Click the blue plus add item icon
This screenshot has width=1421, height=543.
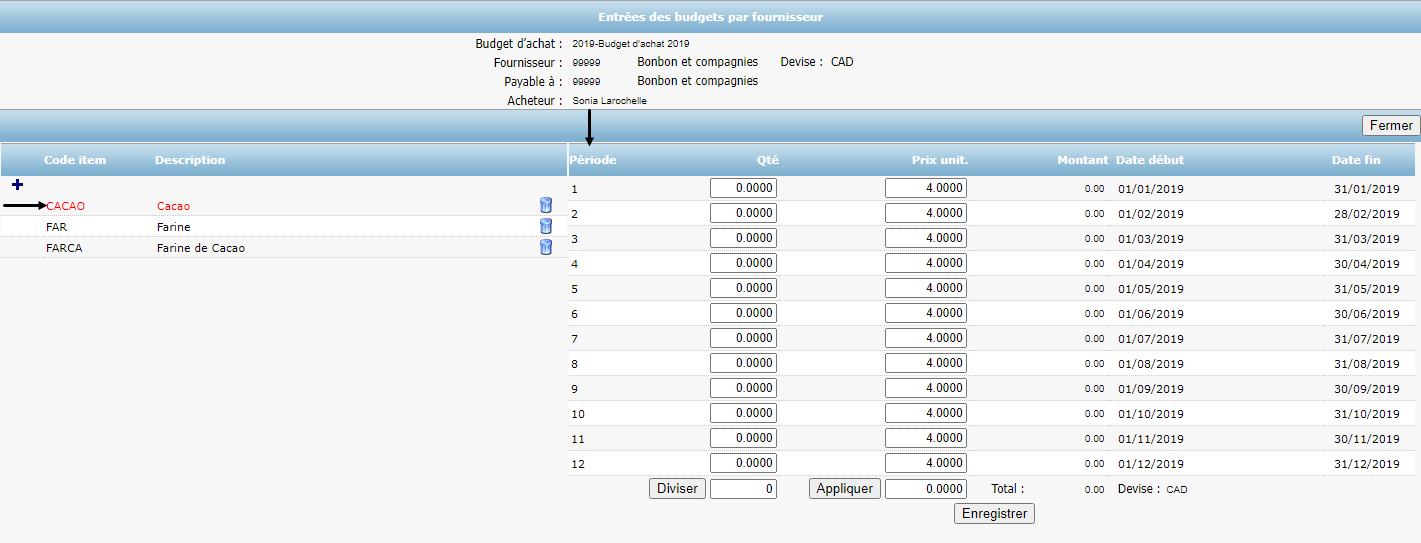[17, 185]
